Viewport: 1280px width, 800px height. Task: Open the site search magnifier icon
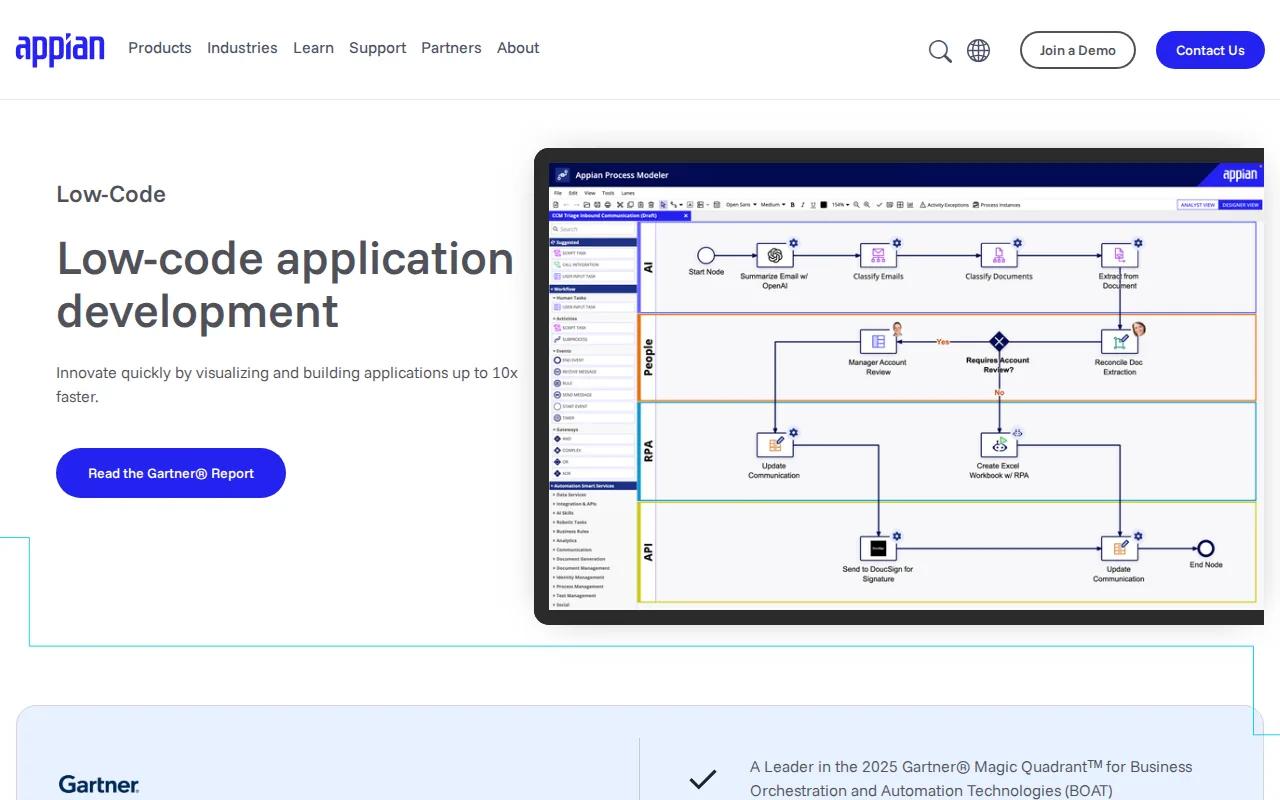[940, 51]
